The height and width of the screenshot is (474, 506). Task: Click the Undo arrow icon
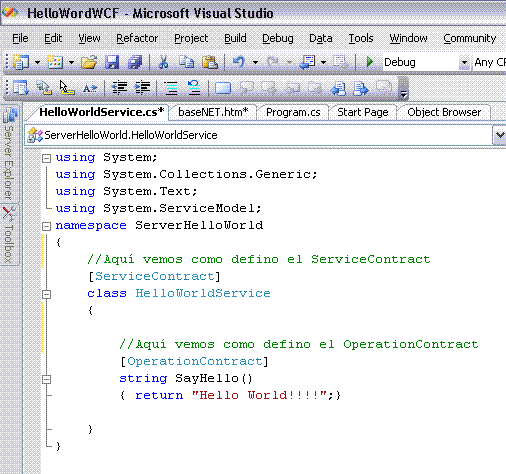(239, 62)
